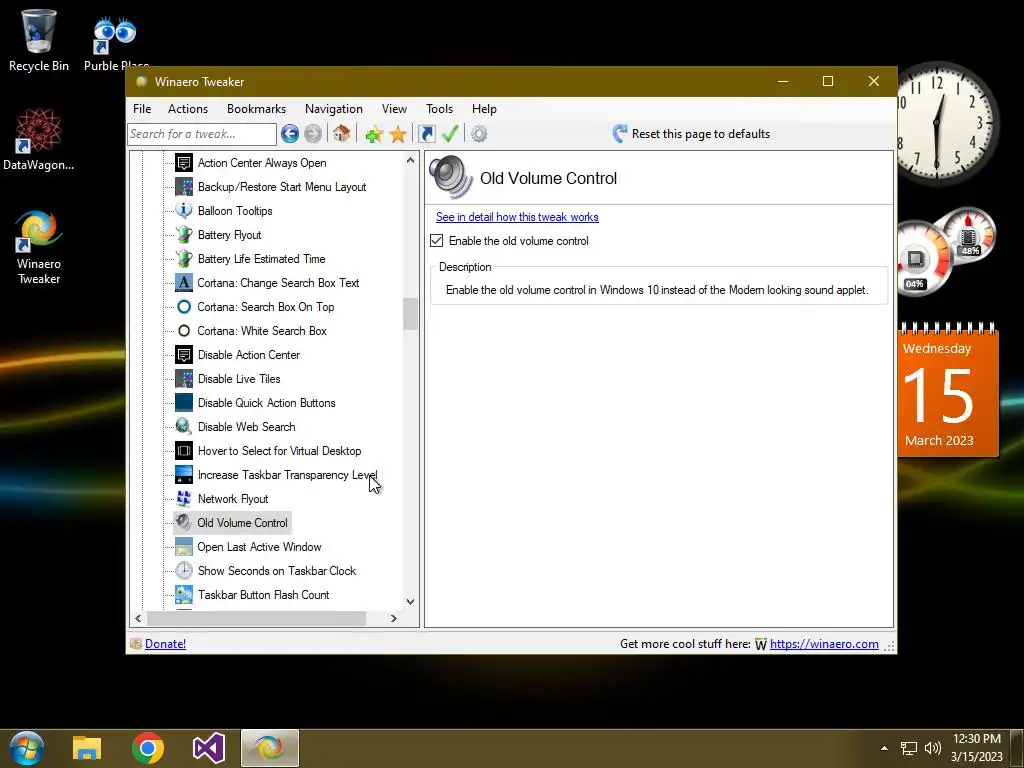
Task: Open the File menu
Action: (x=142, y=109)
